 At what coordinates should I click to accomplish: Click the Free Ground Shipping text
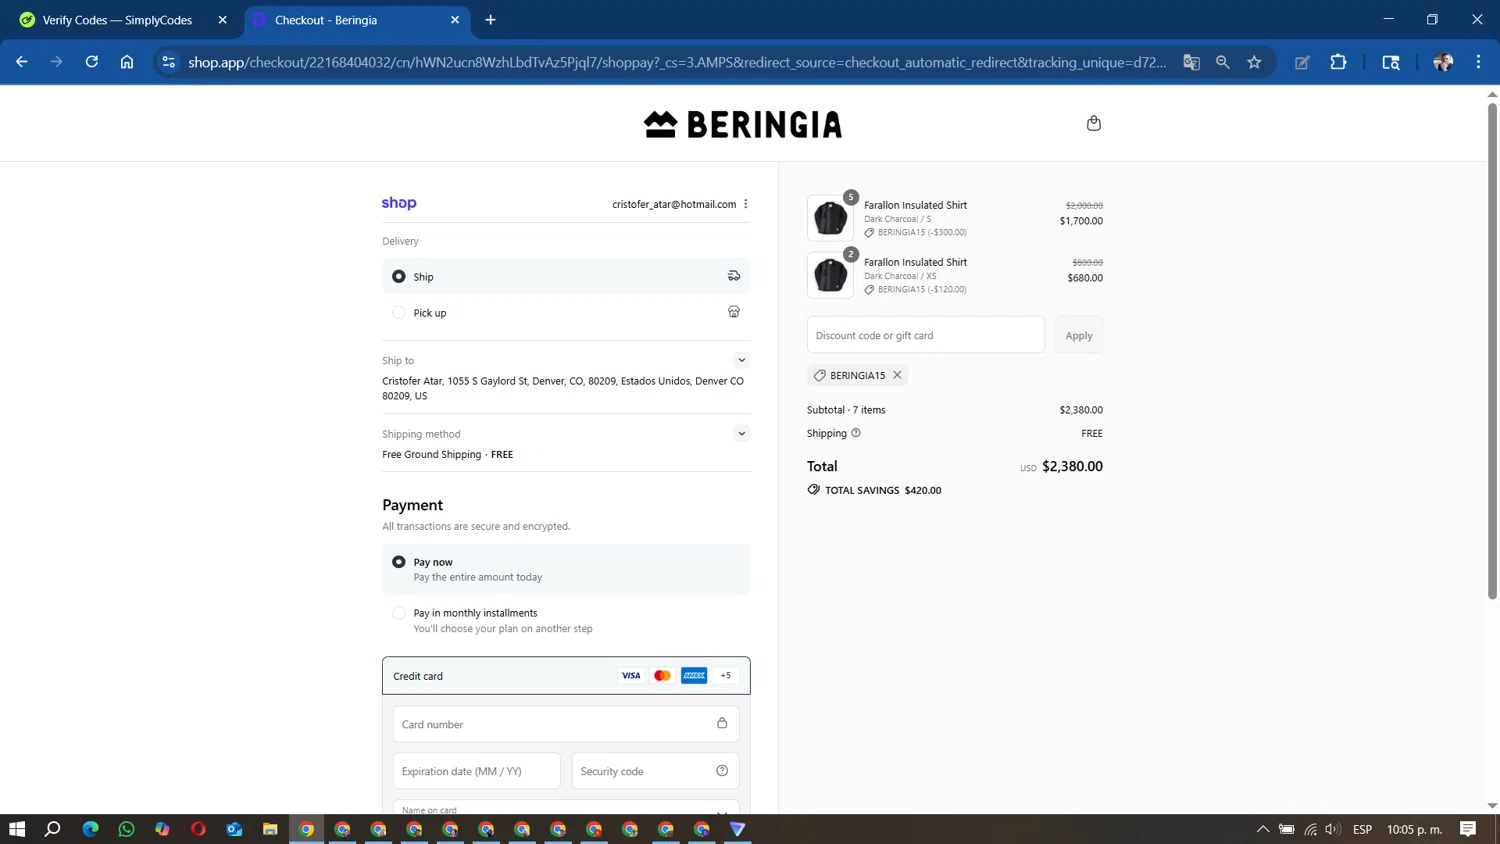(432, 454)
